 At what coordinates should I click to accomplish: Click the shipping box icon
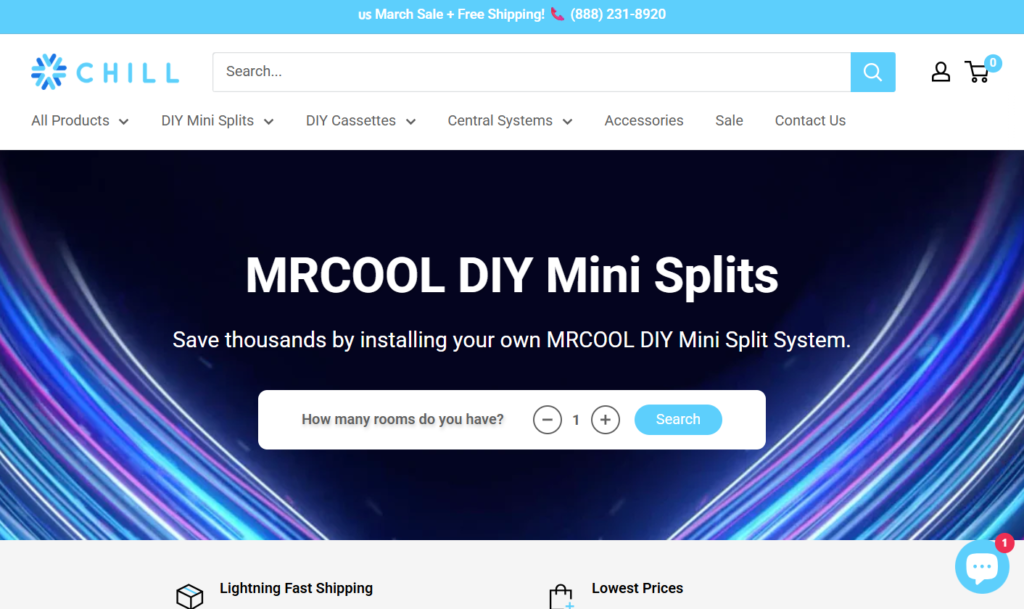189,596
